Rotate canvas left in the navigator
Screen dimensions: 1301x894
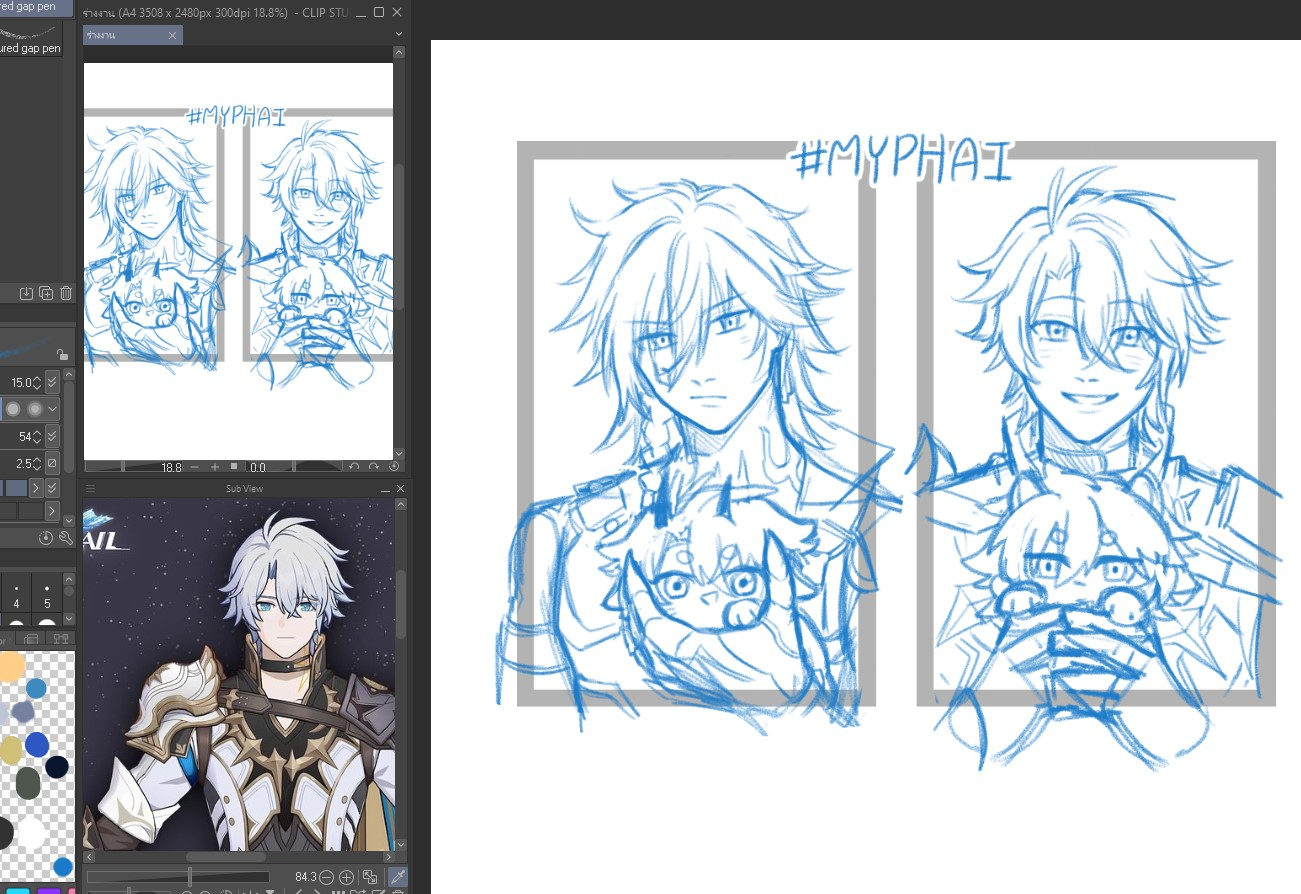point(354,466)
